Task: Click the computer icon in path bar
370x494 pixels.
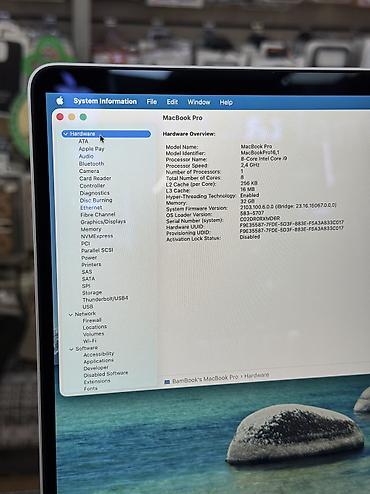Action: [167, 382]
